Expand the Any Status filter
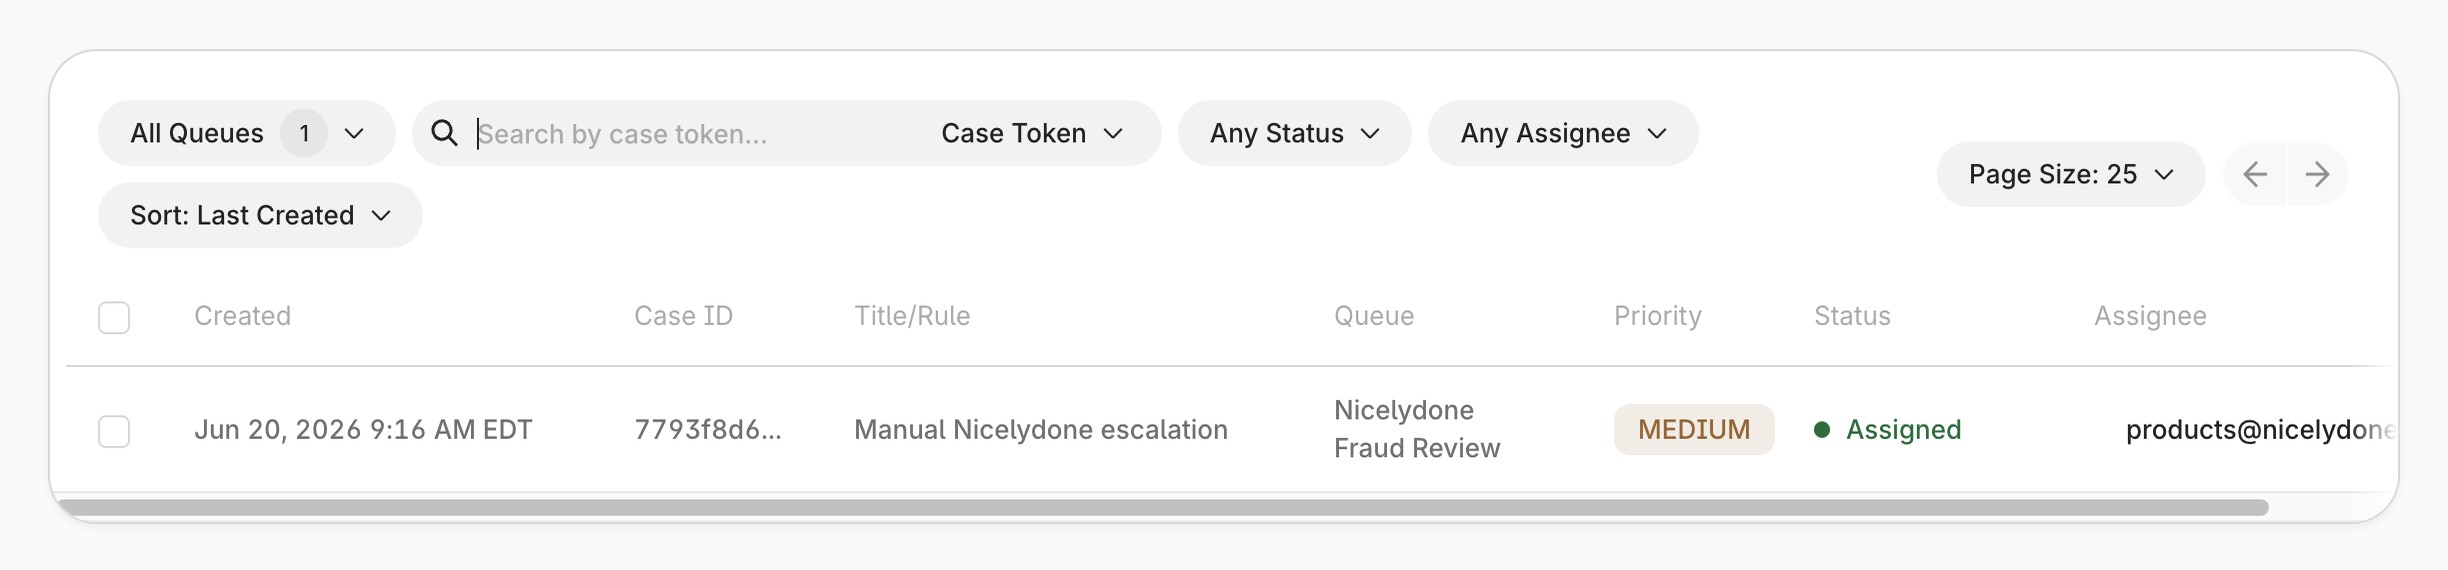 coord(1295,133)
